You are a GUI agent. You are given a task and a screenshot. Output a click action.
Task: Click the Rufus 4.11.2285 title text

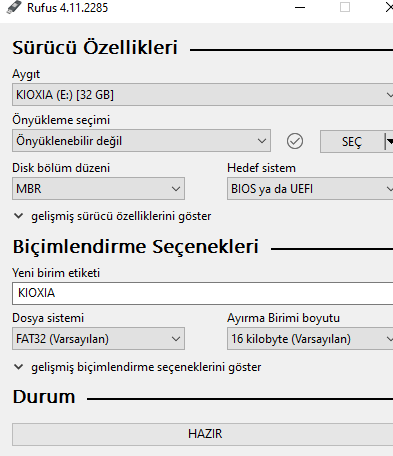pos(68,8)
